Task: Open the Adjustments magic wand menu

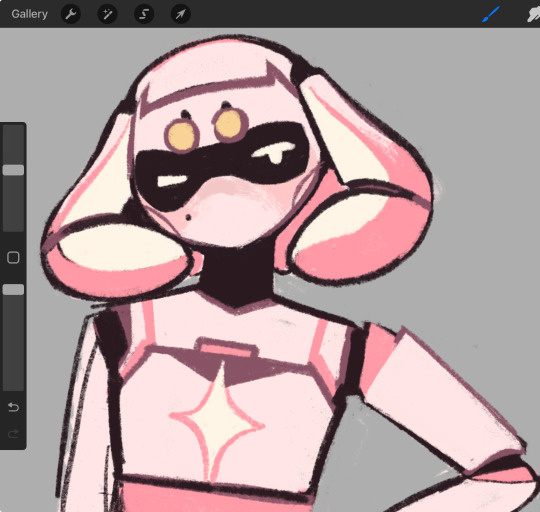Action: tap(107, 14)
